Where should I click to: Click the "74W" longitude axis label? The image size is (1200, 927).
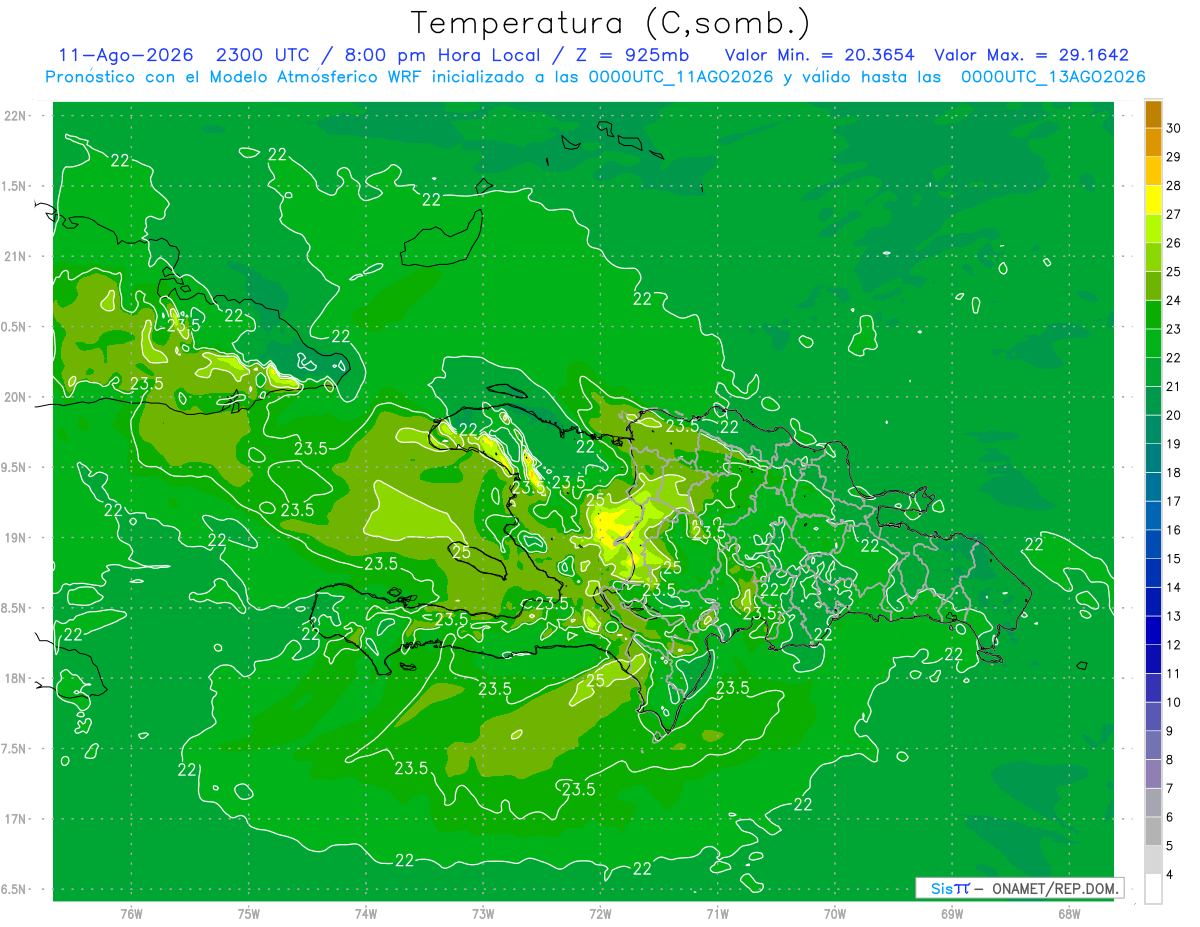[x=366, y=914]
